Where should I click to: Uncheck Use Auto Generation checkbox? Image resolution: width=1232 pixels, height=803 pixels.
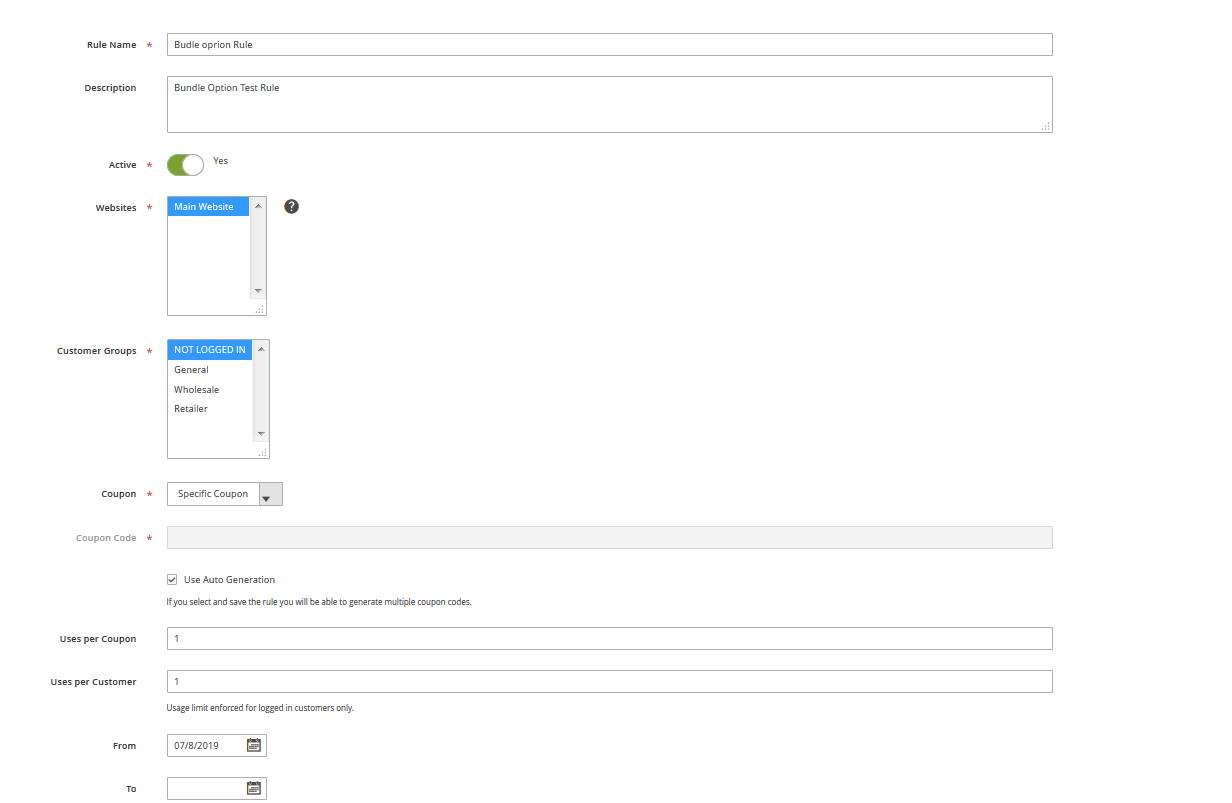point(172,579)
